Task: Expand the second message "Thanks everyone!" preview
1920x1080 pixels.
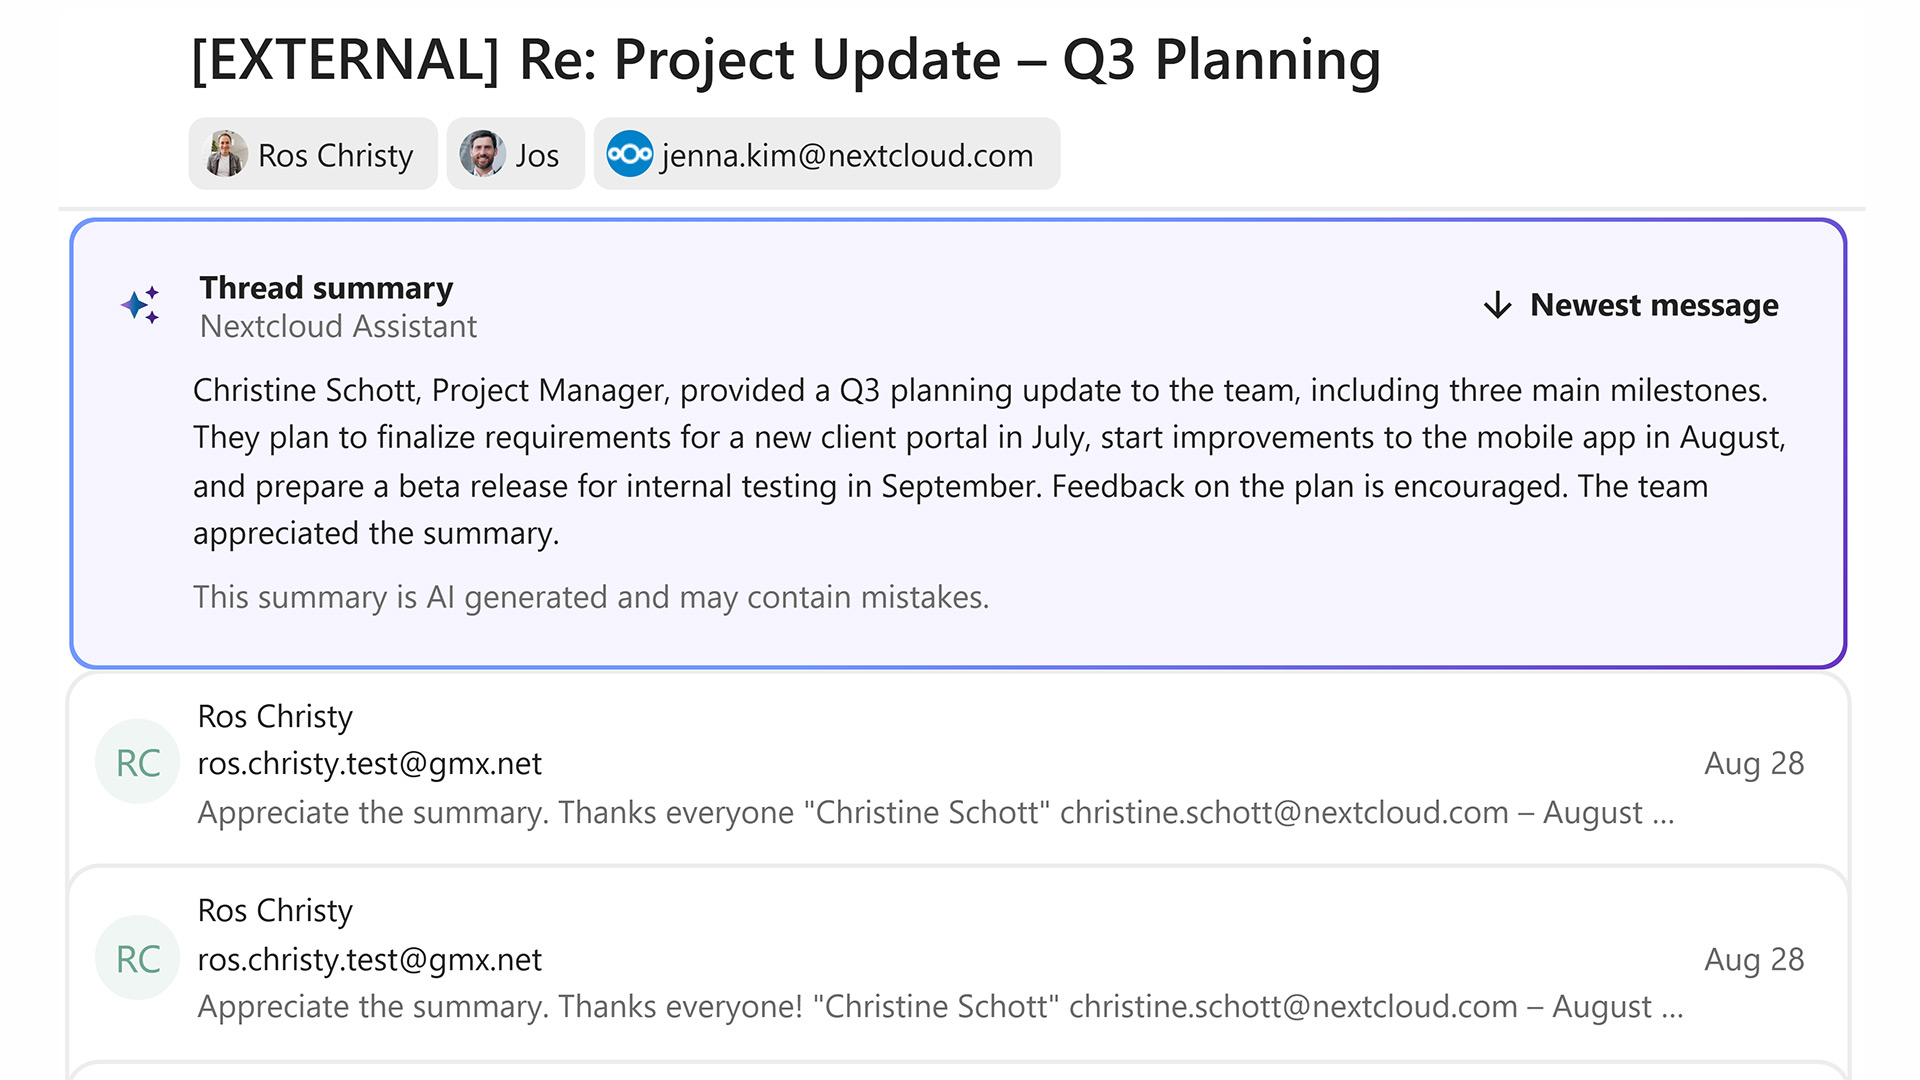Action: click(x=940, y=1006)
